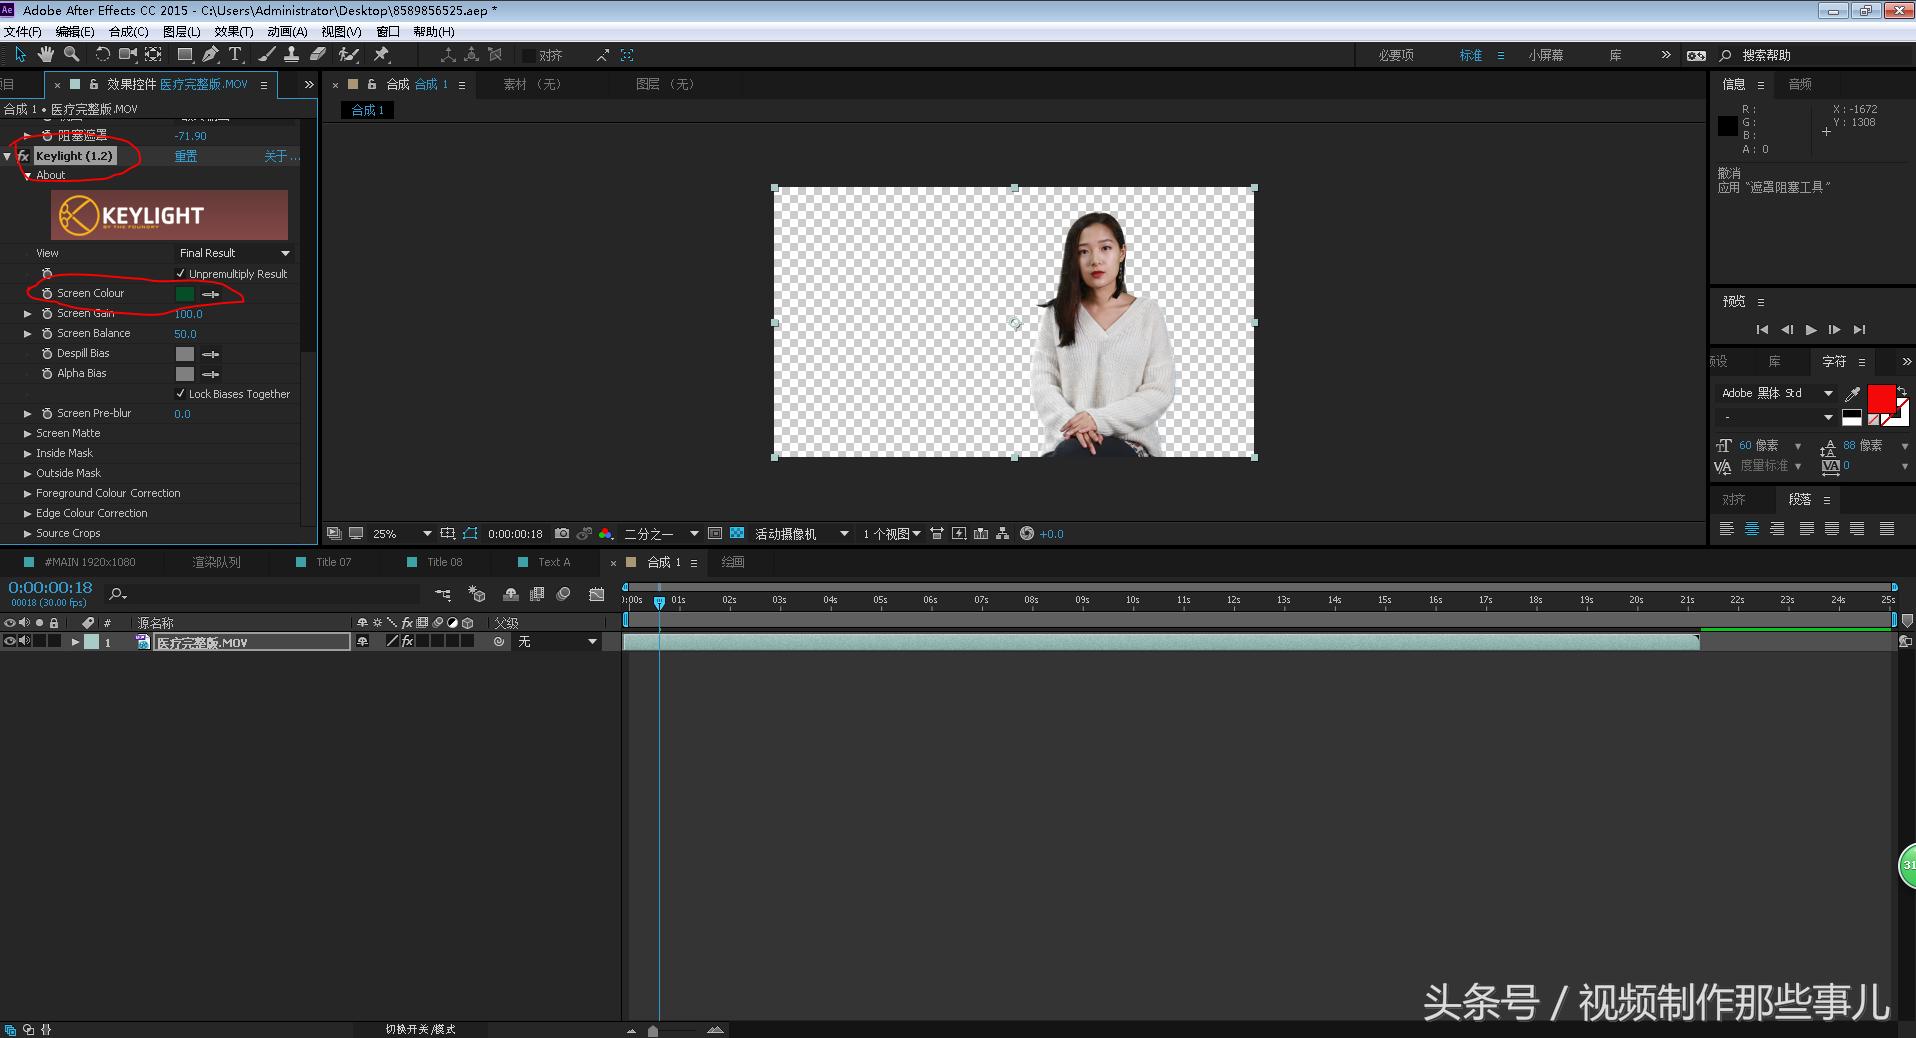Viewport: 1916px width, 1038px height.
Task: Switch to the Title 07 timeline tab
Action: point(333,562)
